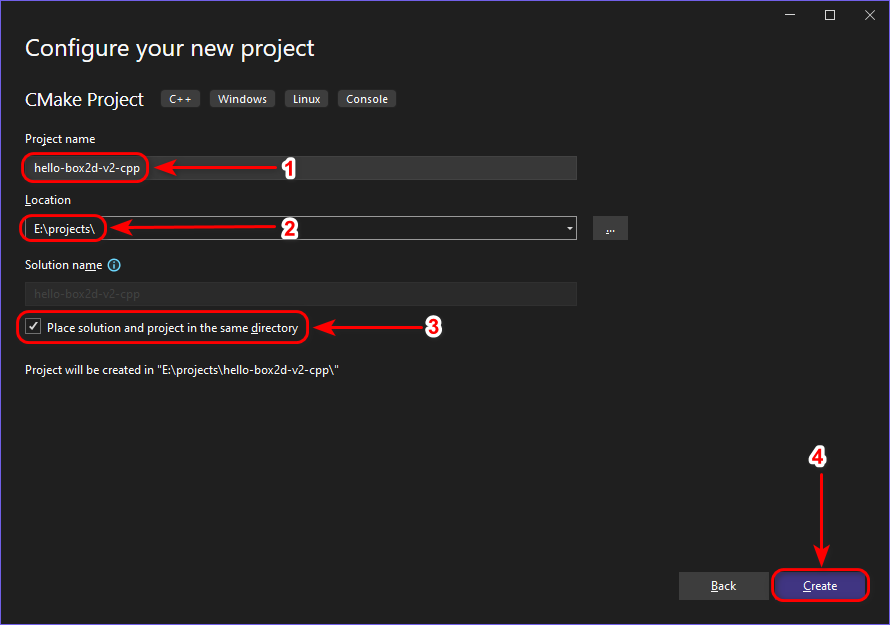Click the Console project type tag
Image resolution: width=890 pixels, height=625 pixels.
coord(367,99)
